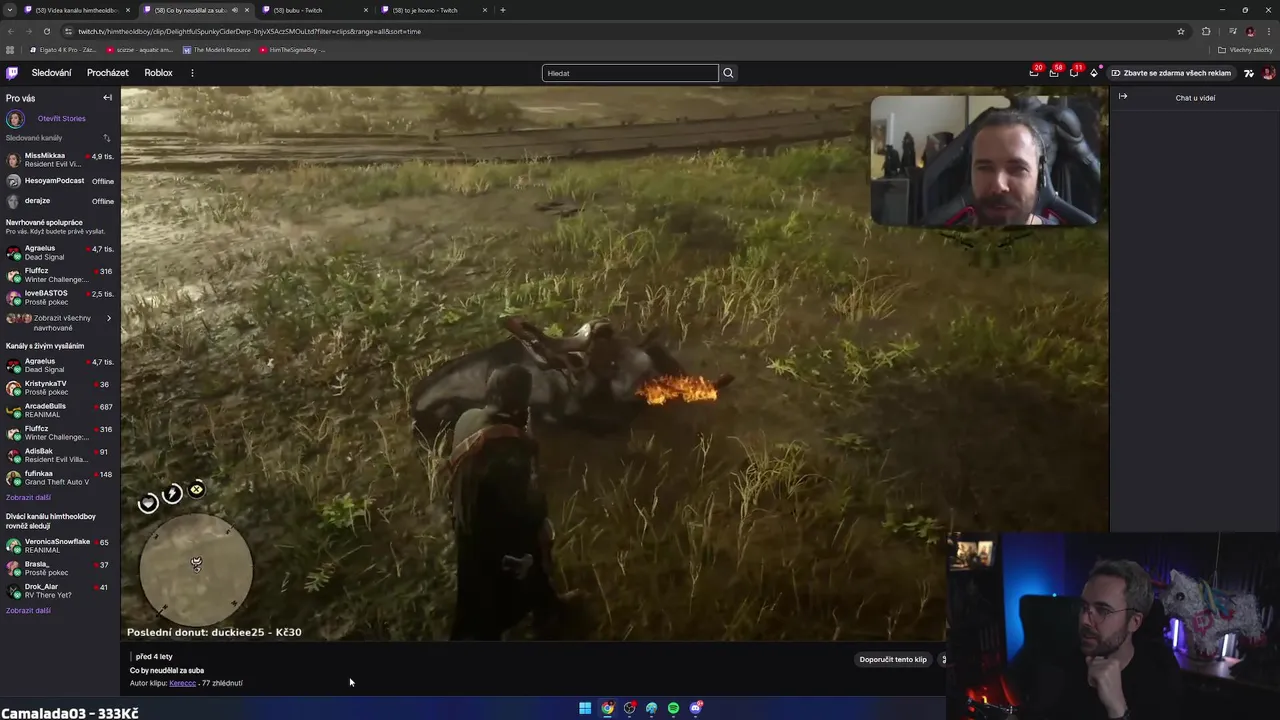Viewport: 1280px width, 720px height.
Task: Open Discord from the taskbar
Action: coord(696,708)
